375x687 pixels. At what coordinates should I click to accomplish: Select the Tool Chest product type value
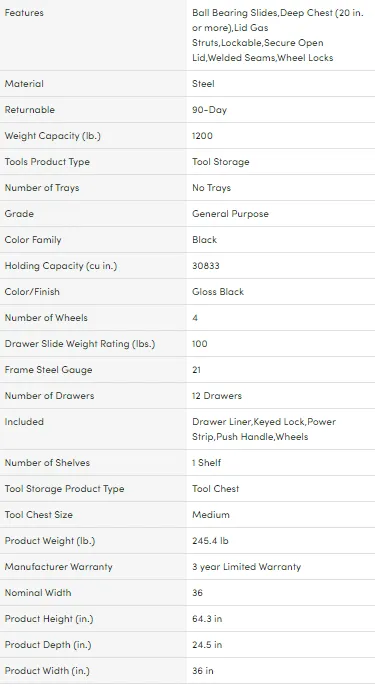point(216,489)
